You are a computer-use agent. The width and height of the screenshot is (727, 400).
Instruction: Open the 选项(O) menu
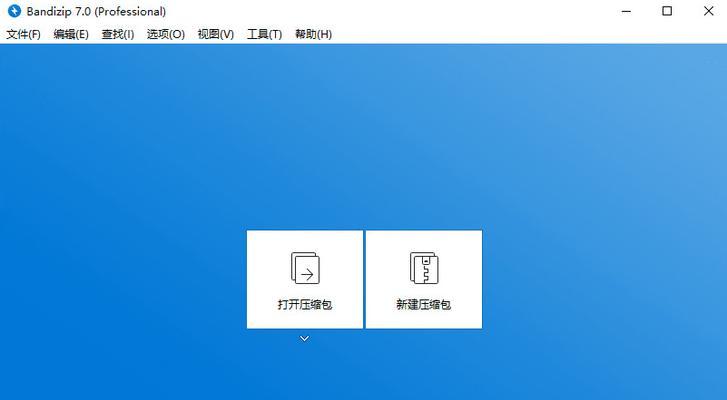click(x=166, y=34)
